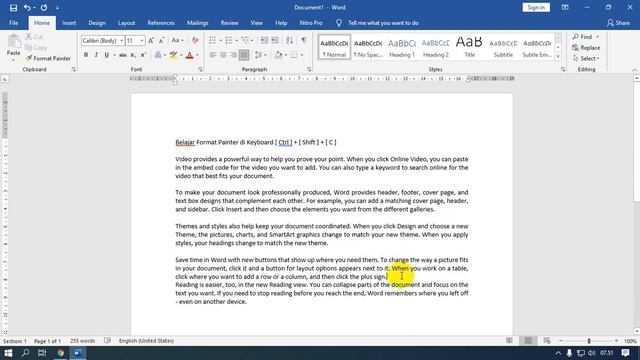Toggle Bold formatting
640x360 pixels.
86,55
